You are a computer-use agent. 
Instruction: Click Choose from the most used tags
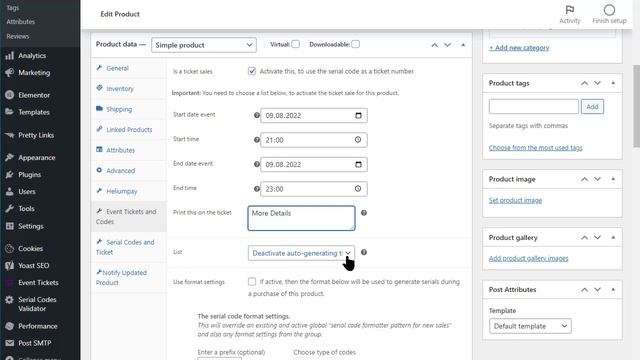click(536, 148)
